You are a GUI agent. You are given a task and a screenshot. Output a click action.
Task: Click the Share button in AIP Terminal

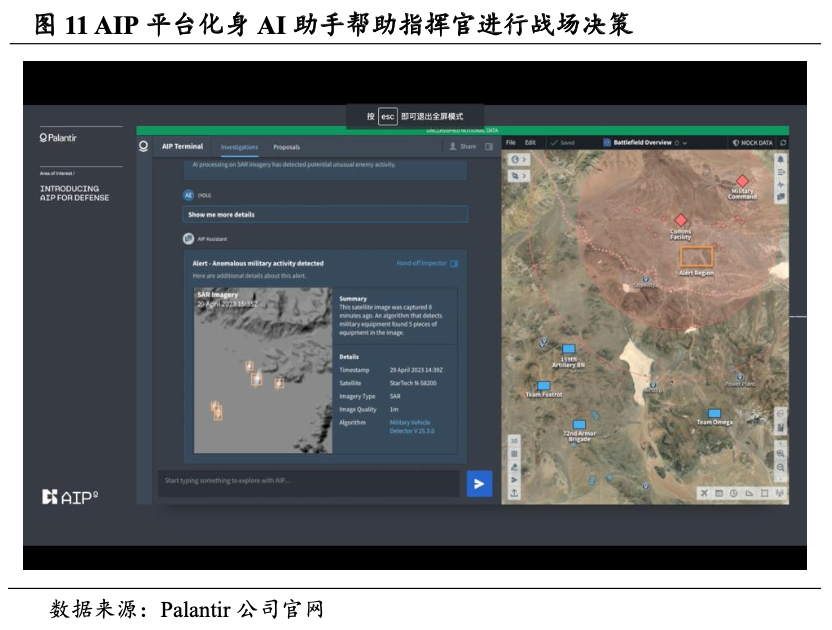(x=463, y=146)
